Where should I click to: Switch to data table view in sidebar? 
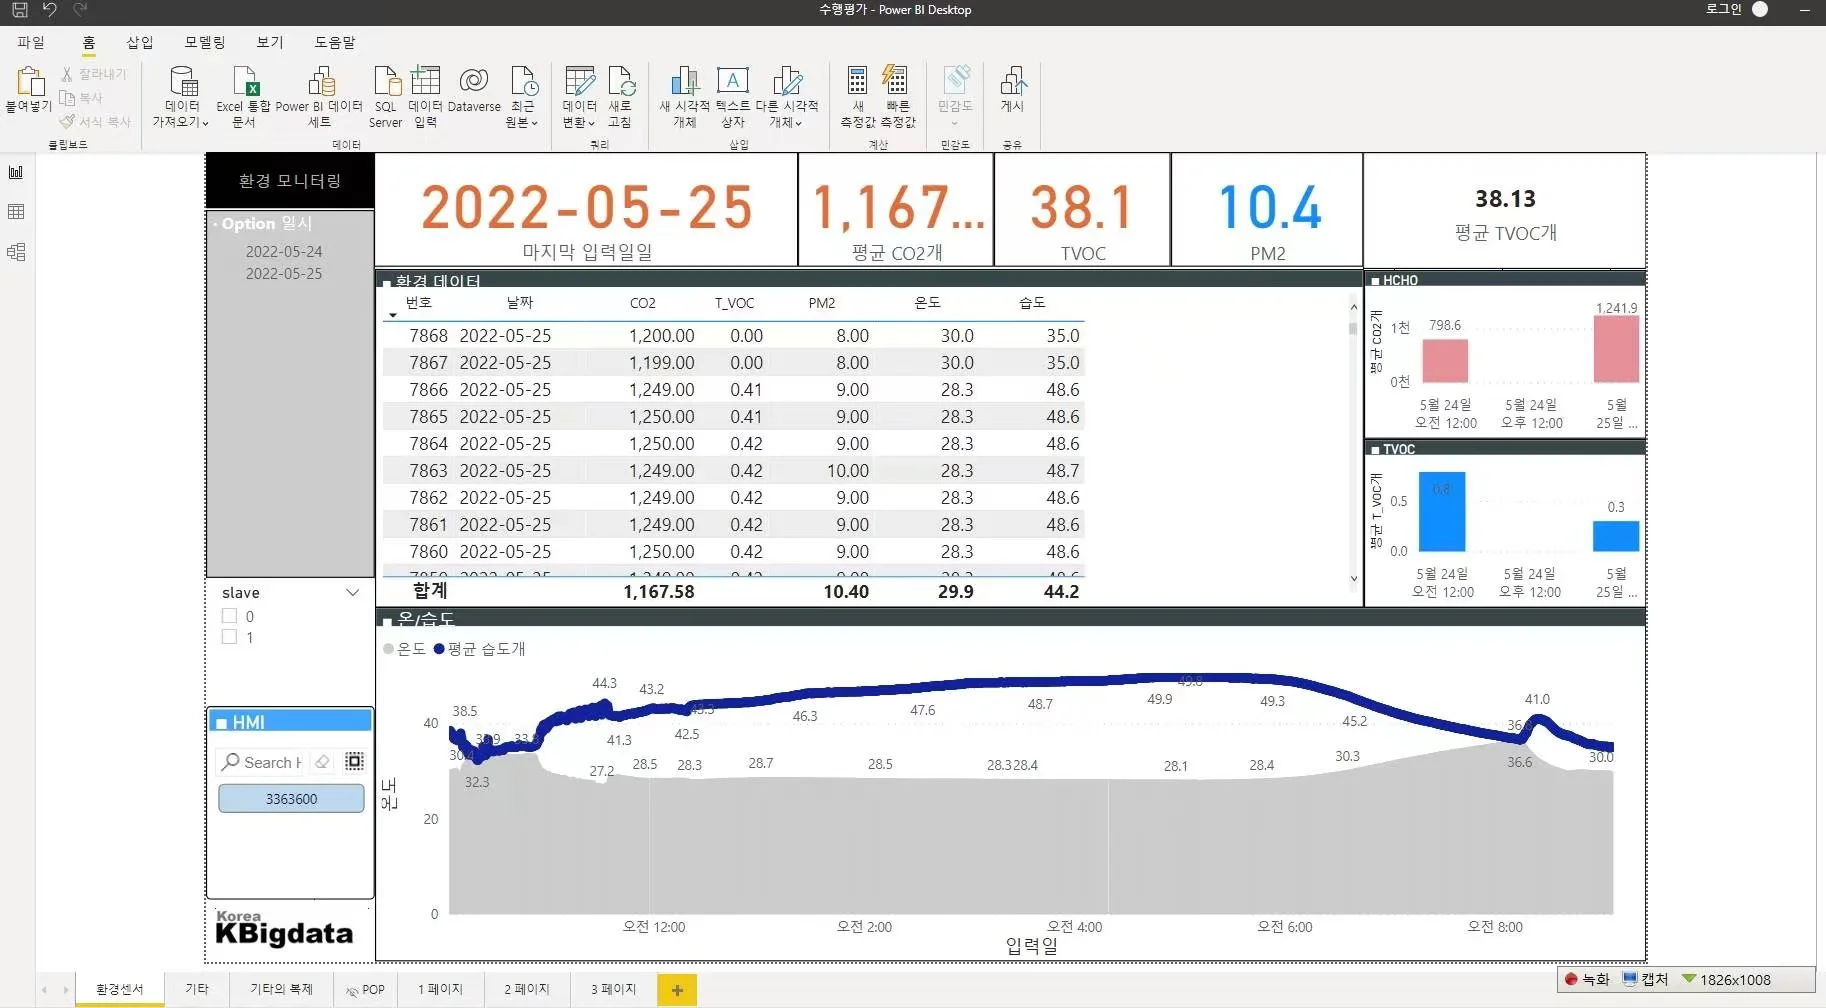16,212
